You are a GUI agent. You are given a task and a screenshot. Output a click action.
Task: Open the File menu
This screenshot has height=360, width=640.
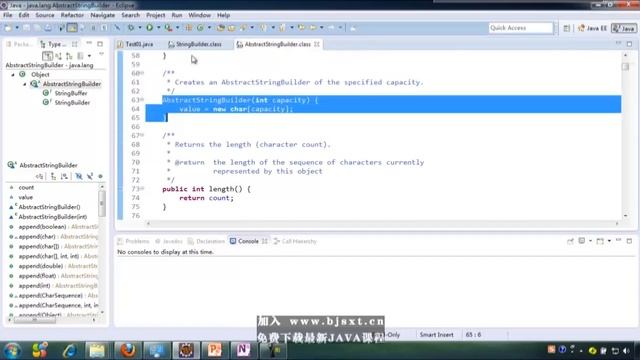8,15
